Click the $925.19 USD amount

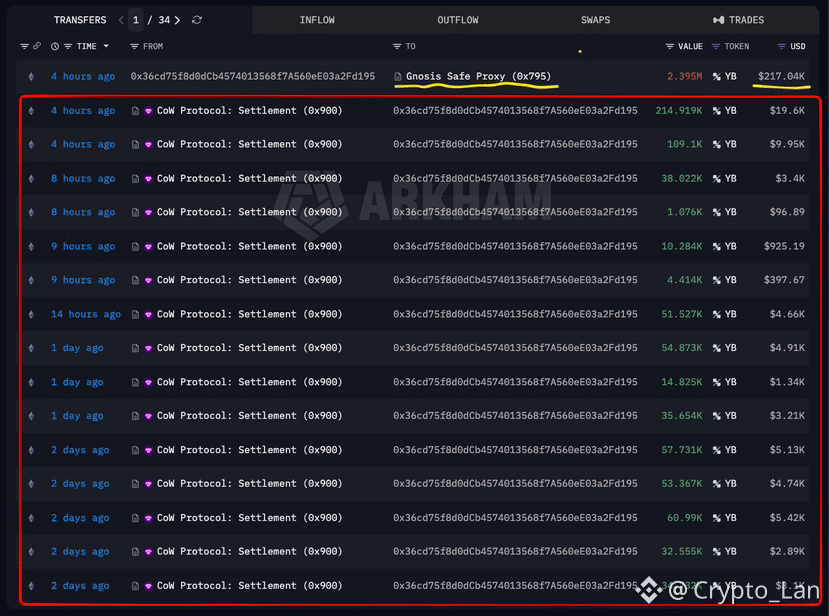click(x=784, y=246)
